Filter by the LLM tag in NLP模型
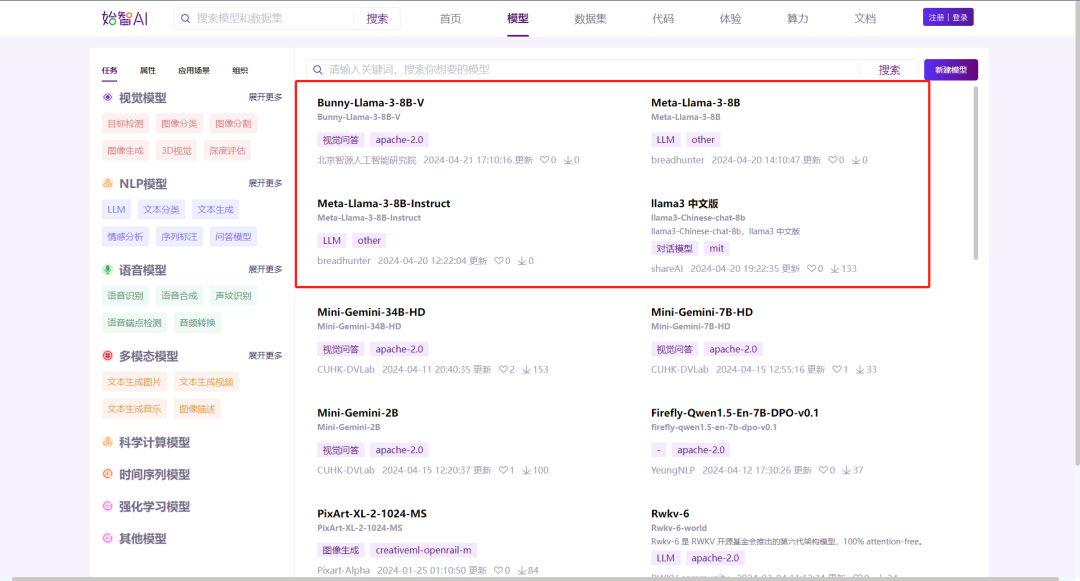 point(116,209)
